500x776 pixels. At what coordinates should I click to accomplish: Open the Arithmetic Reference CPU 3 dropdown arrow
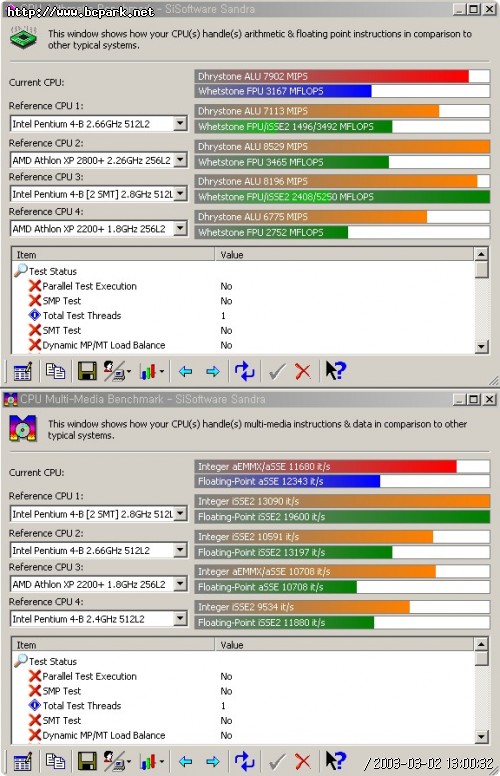[180, 194]
